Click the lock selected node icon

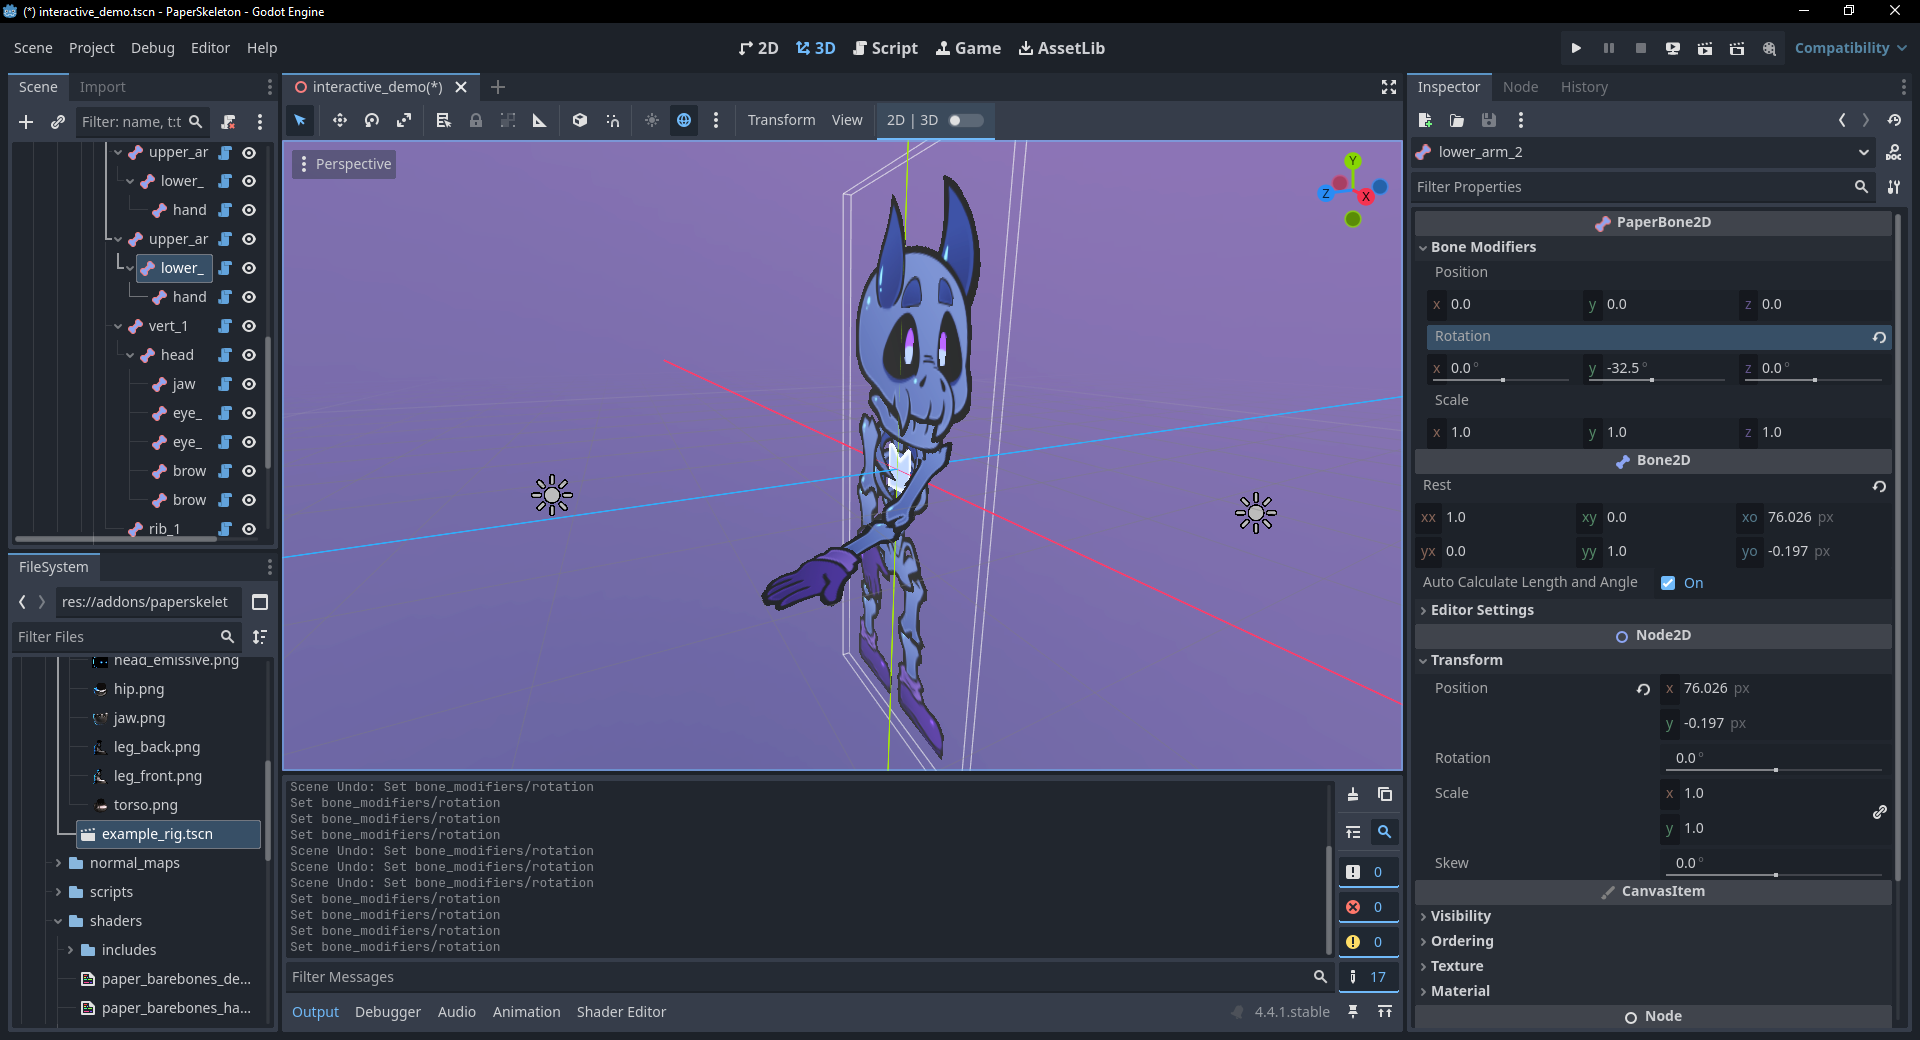tap(476, 120)
